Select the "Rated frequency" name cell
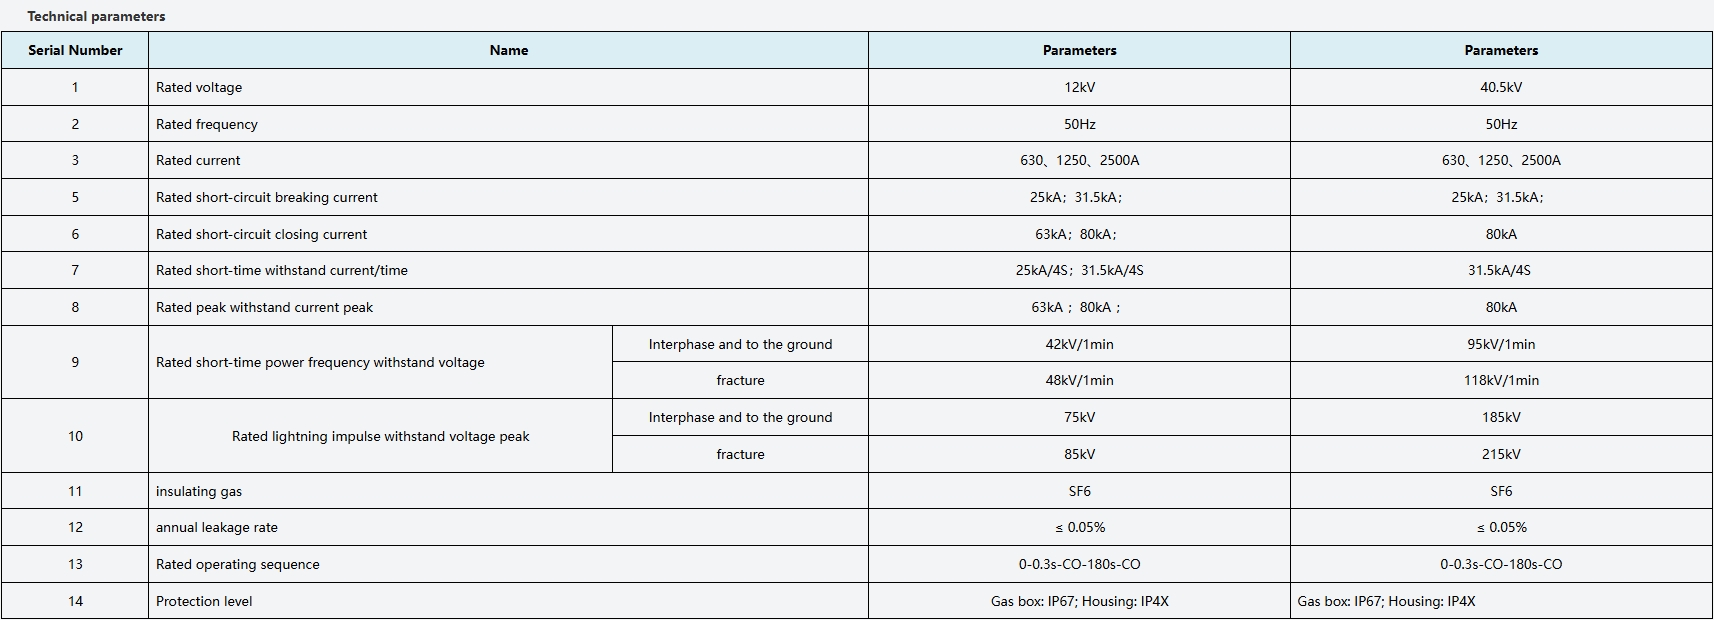 pyautogui.click(x=207, y=124)
